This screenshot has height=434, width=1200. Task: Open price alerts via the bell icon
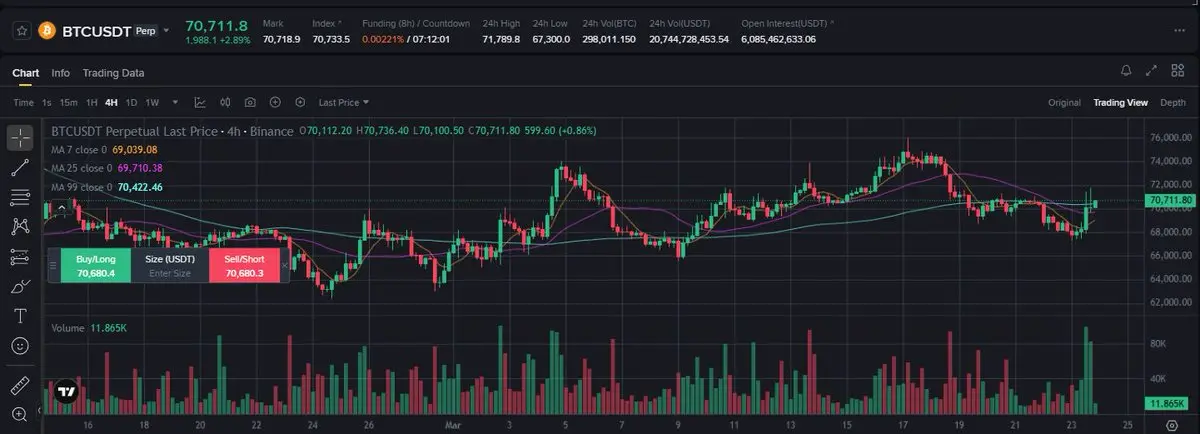[1126, 71]
